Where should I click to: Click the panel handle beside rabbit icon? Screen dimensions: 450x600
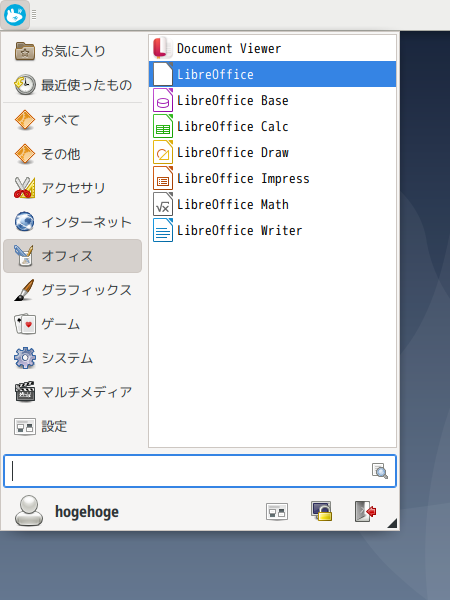tap(34, 15)
